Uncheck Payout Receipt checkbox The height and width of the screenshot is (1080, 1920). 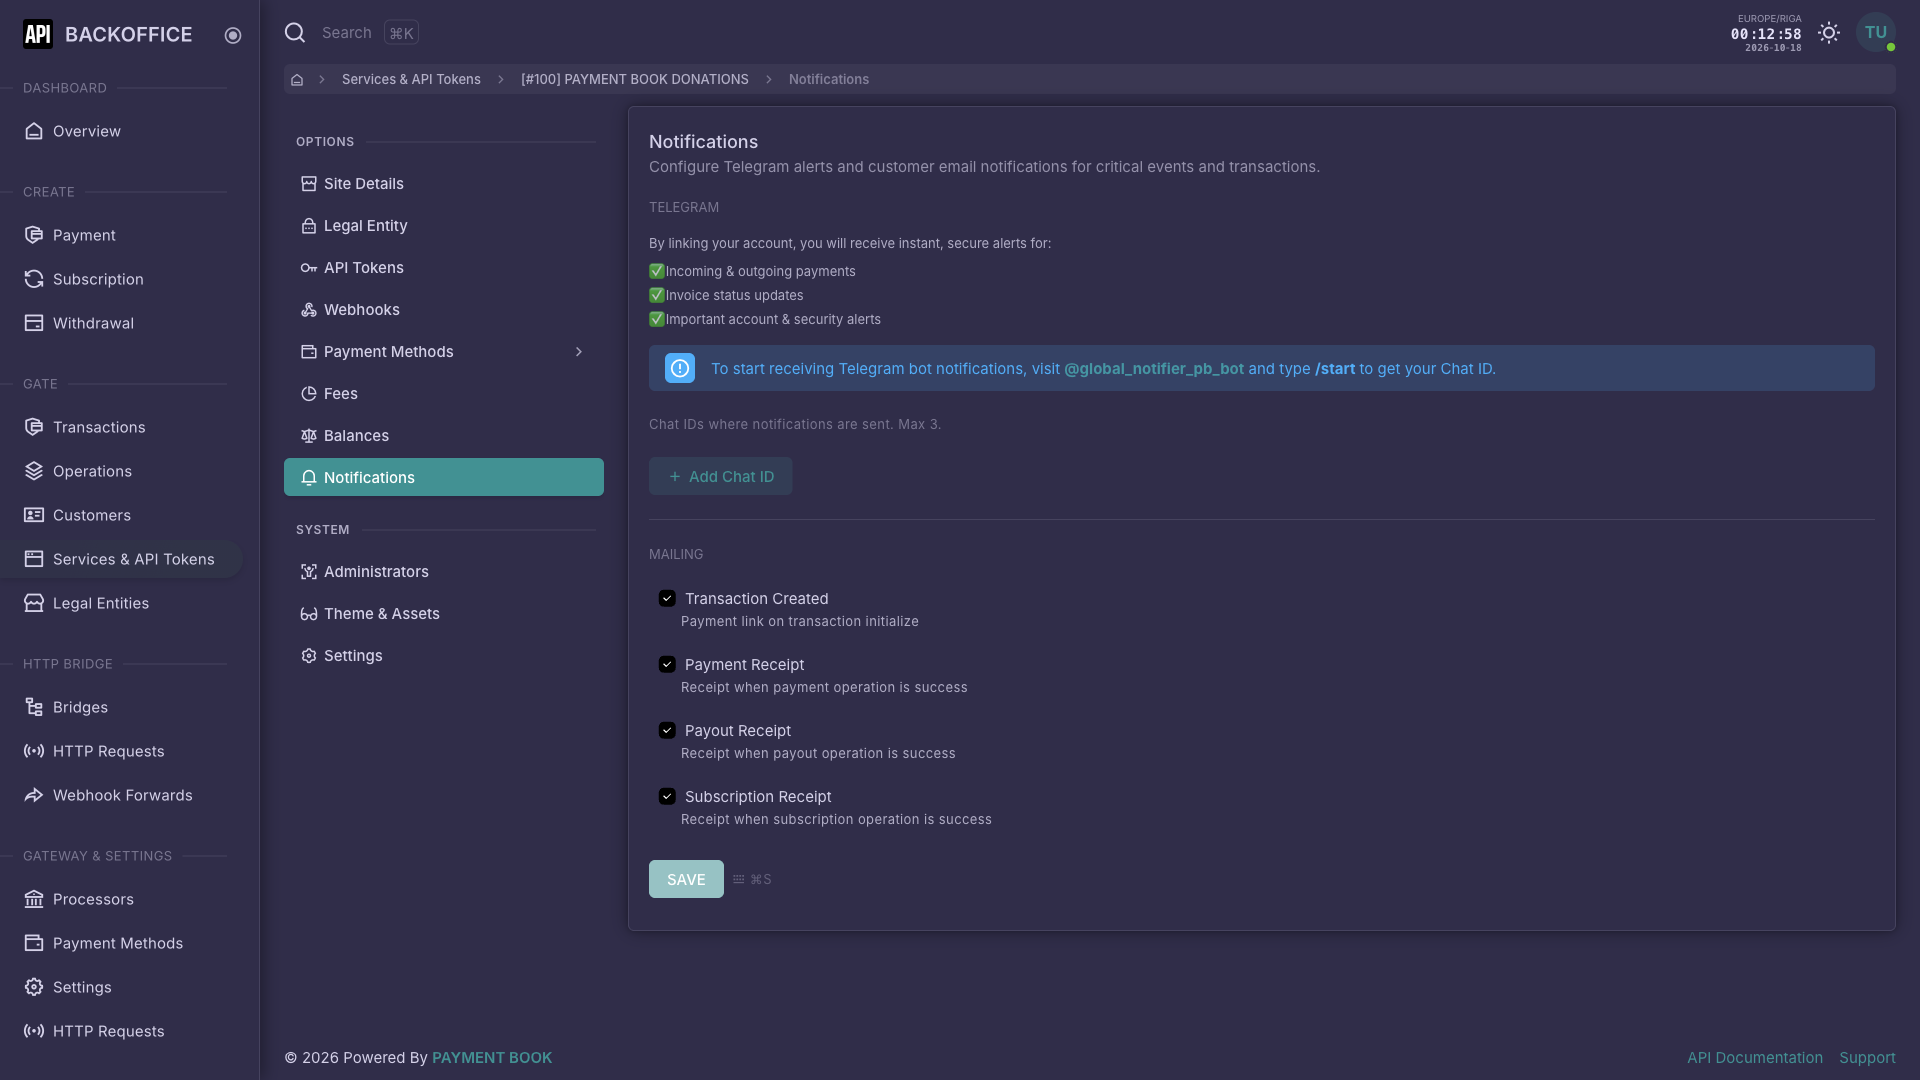[667, 730]
